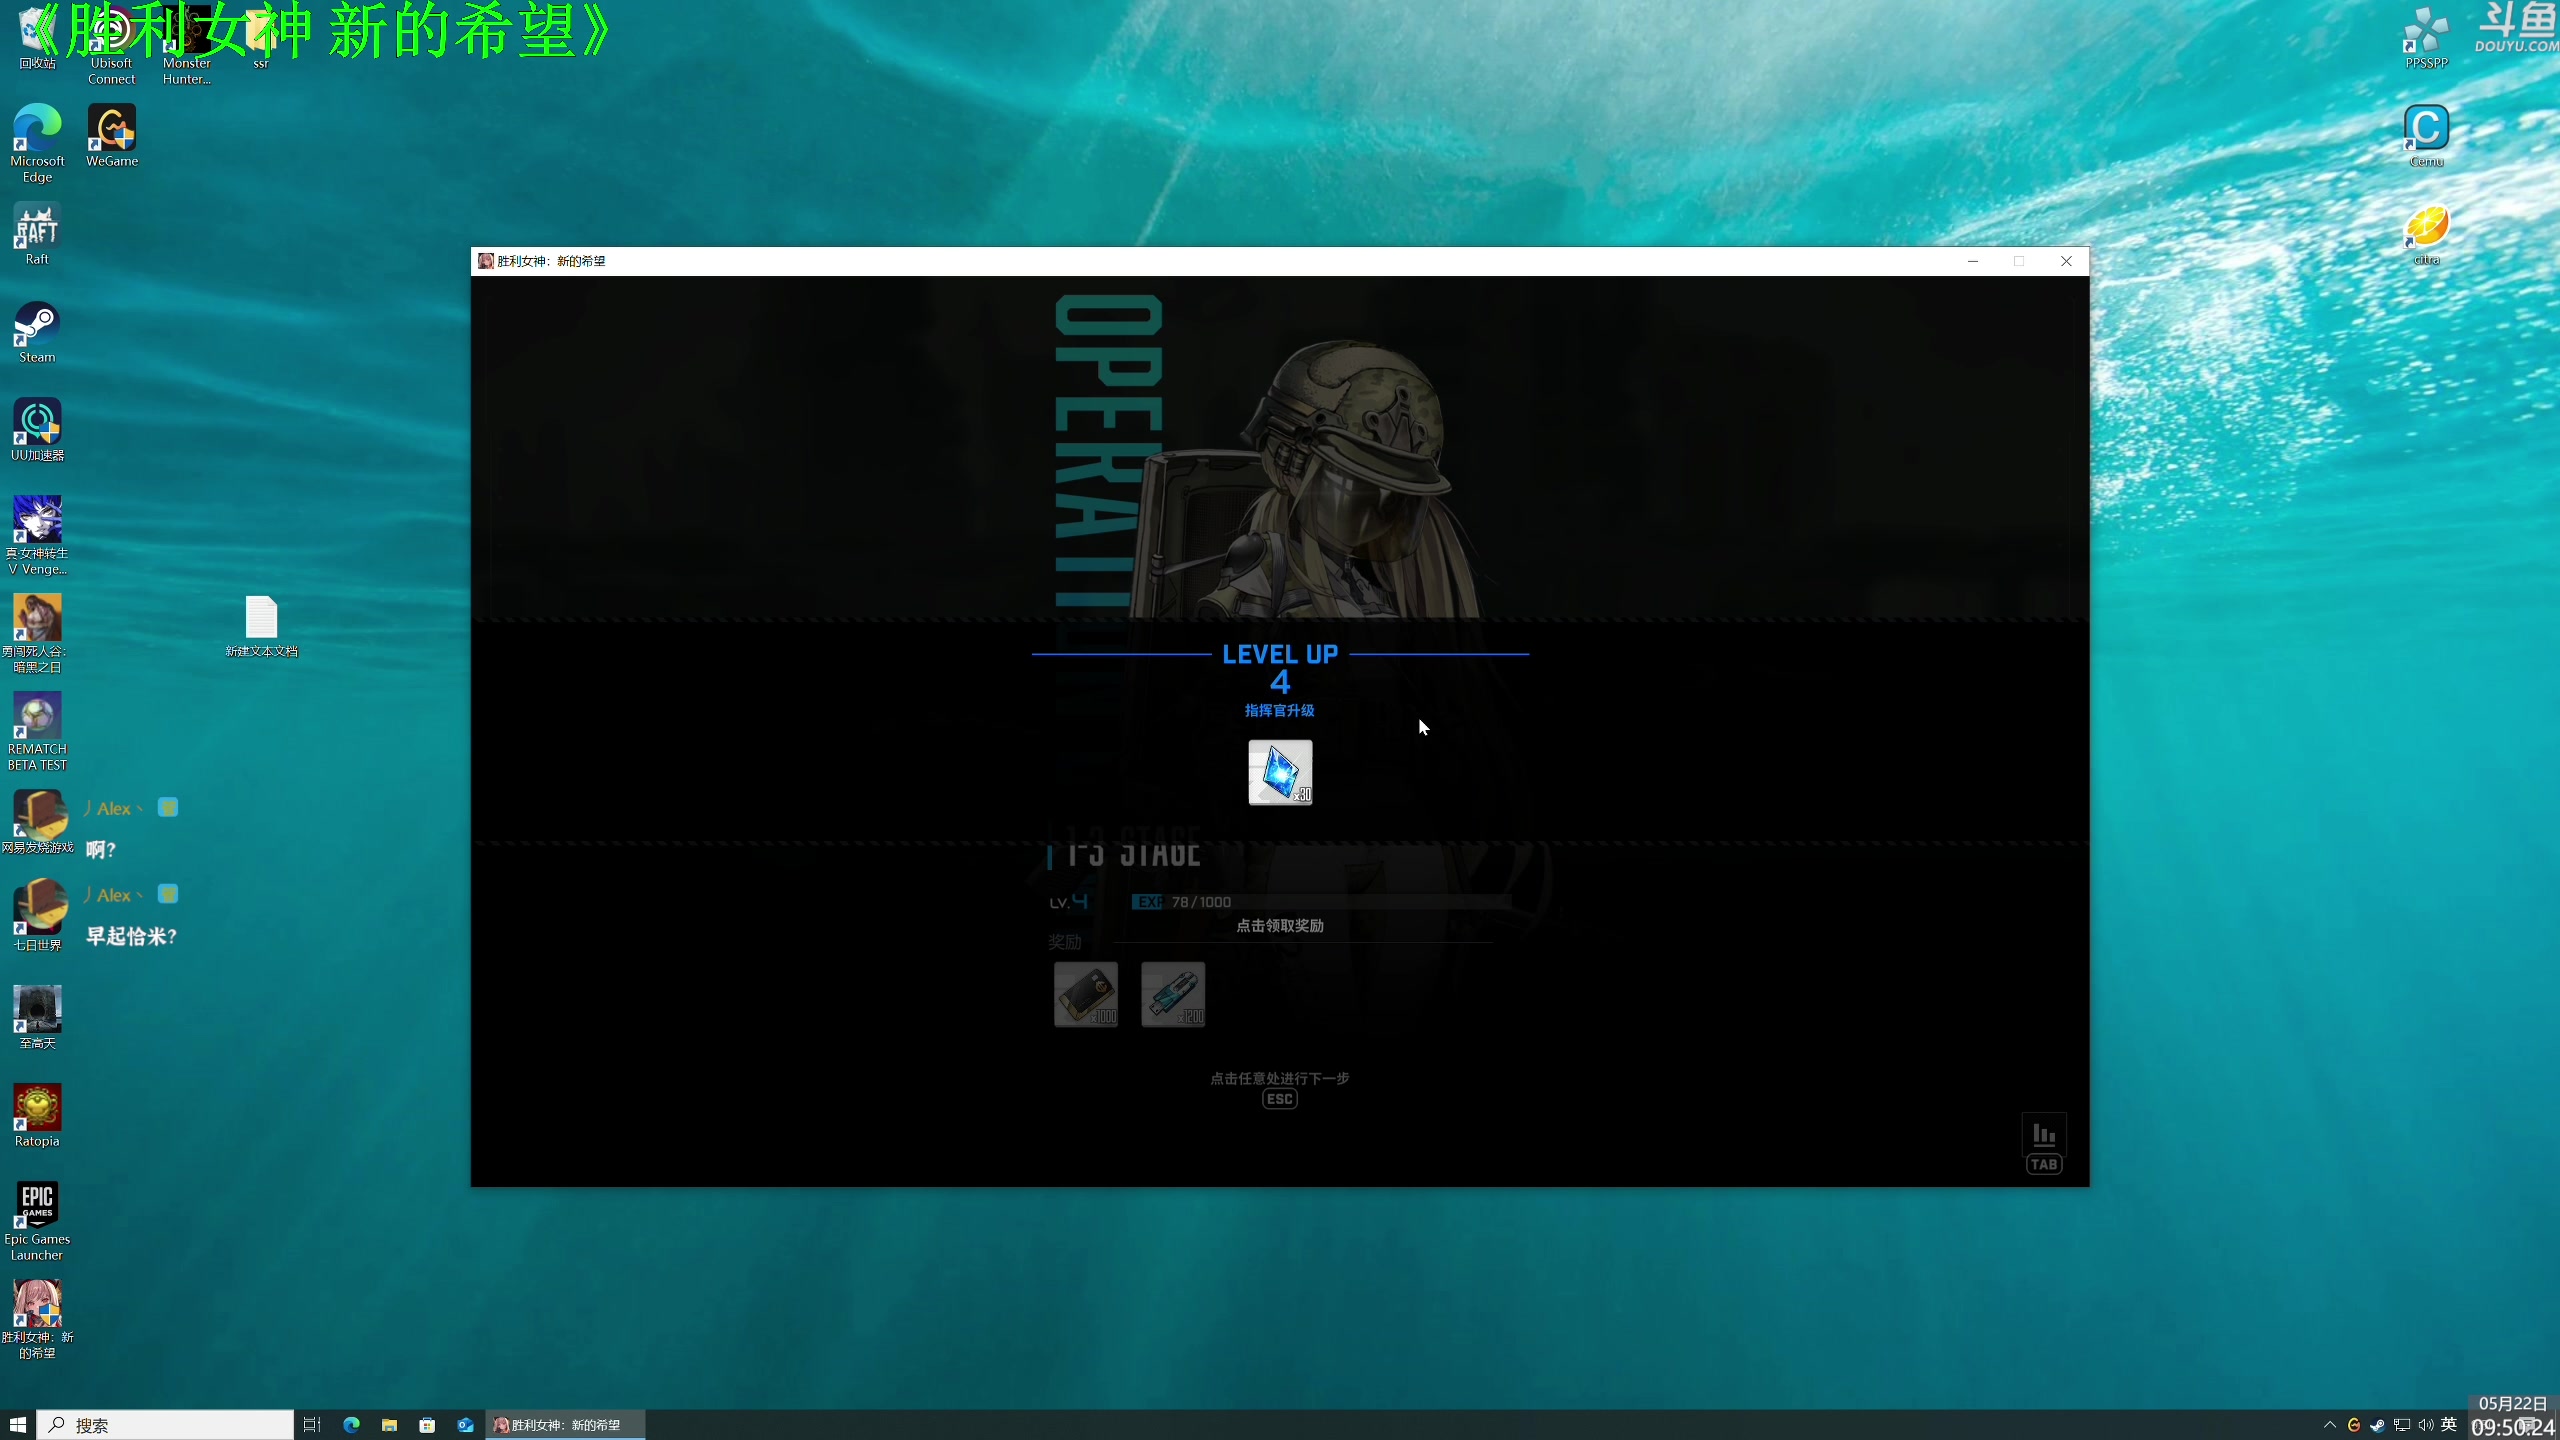
Task: Select the Monster Hunter desktop shortcut
Action: coord(186,45)
